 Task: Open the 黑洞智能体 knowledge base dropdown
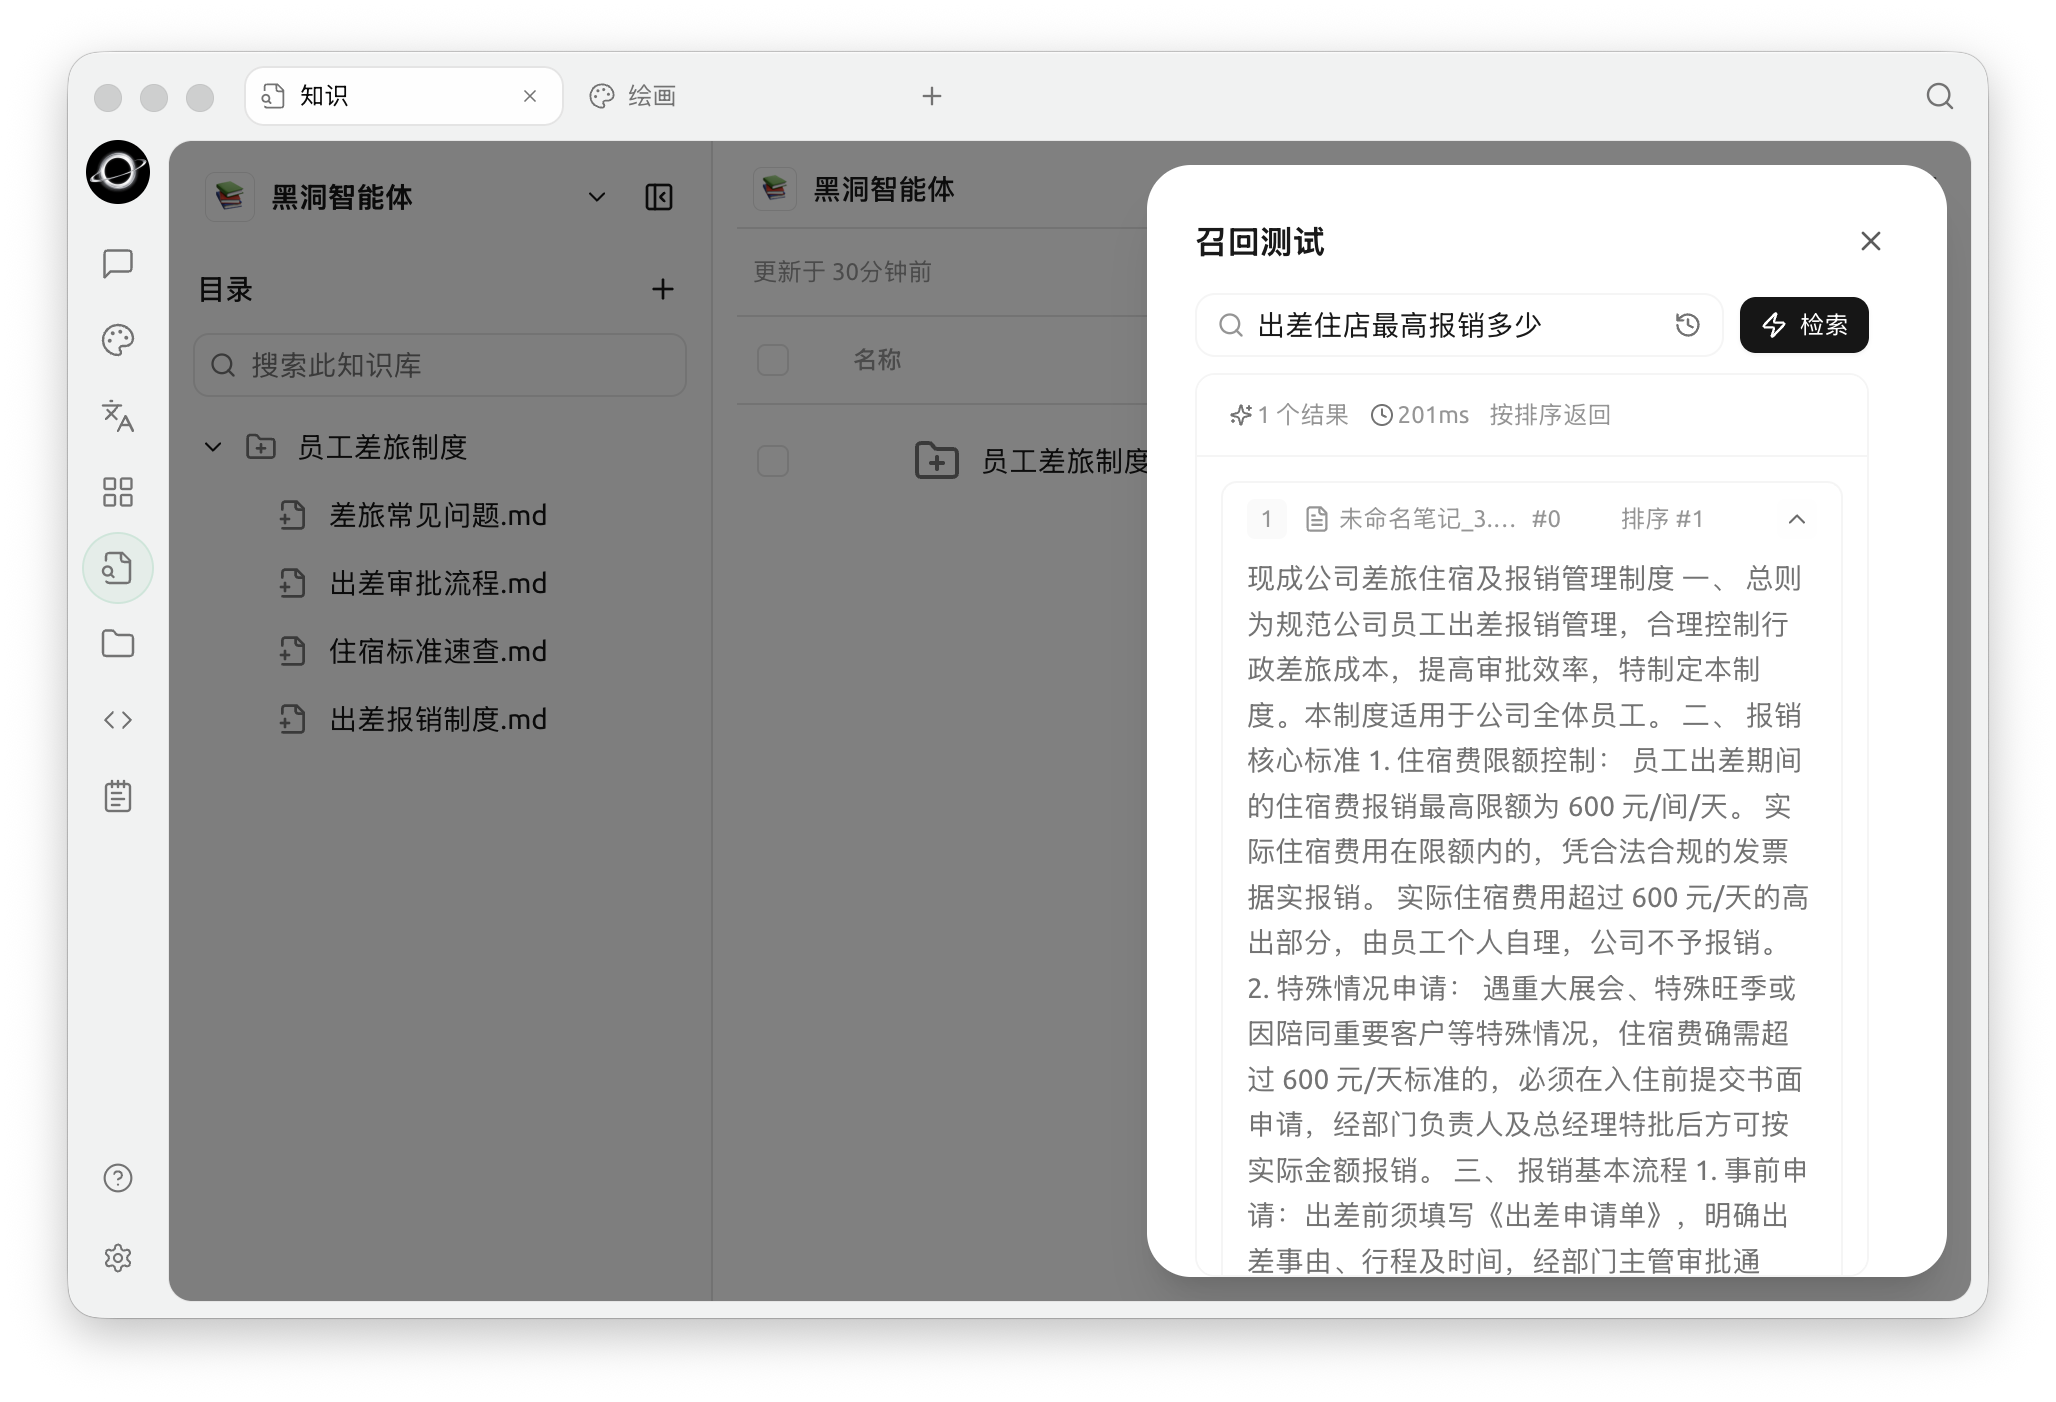597,197
